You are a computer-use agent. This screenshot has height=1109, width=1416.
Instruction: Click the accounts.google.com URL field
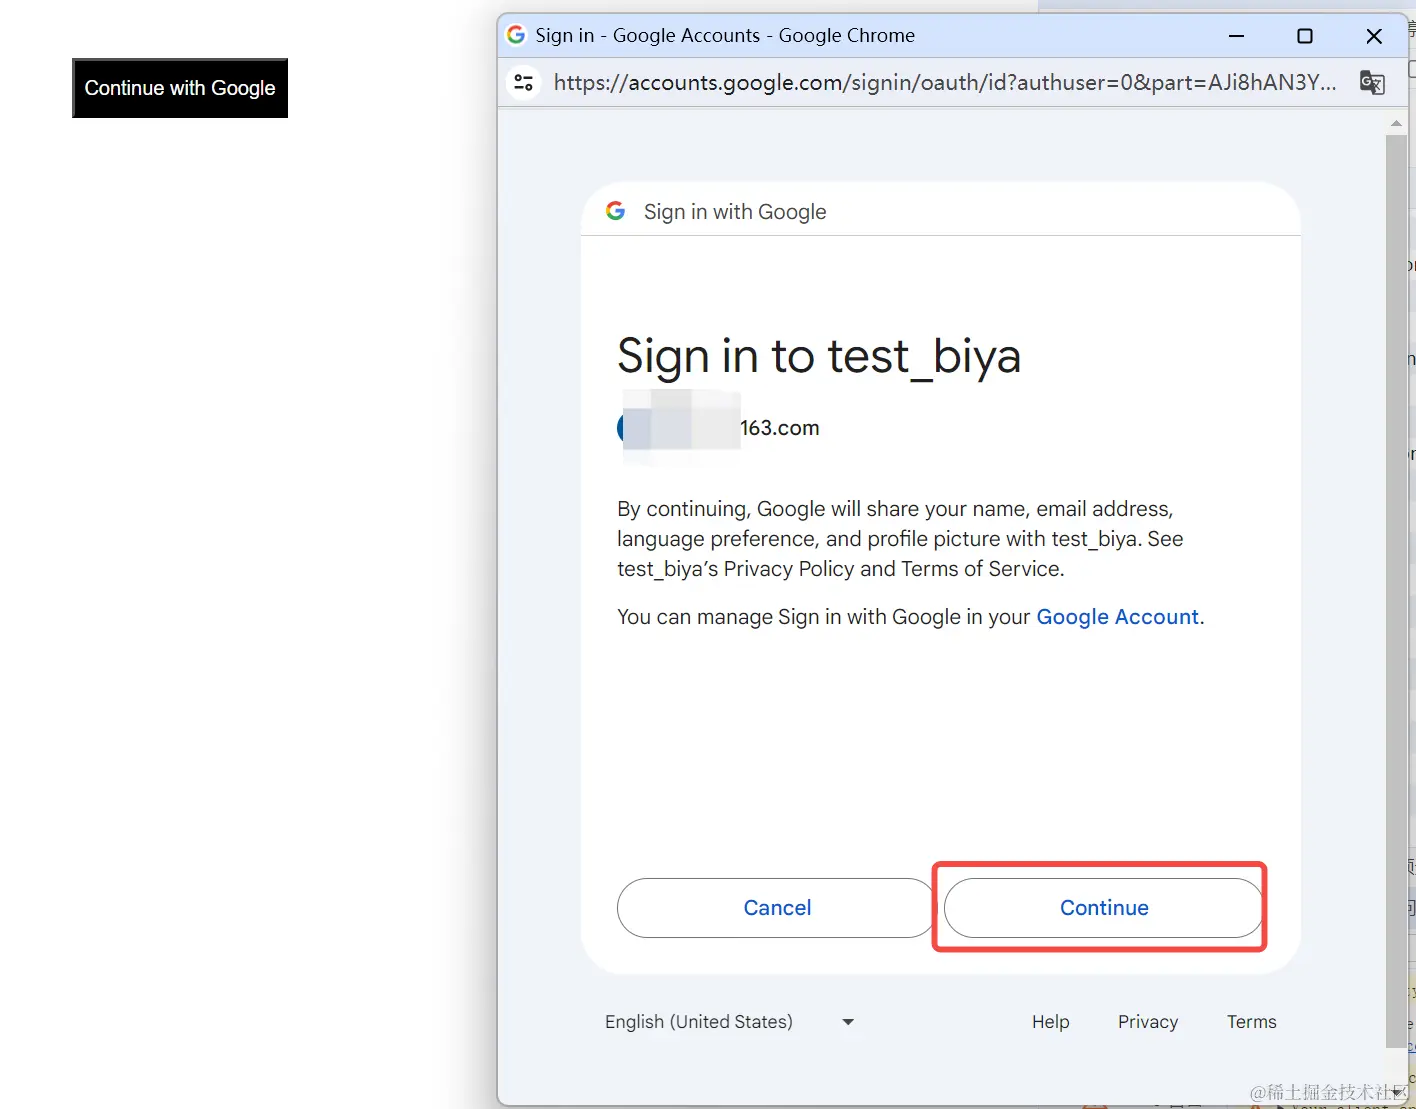(x=944, y=82)
